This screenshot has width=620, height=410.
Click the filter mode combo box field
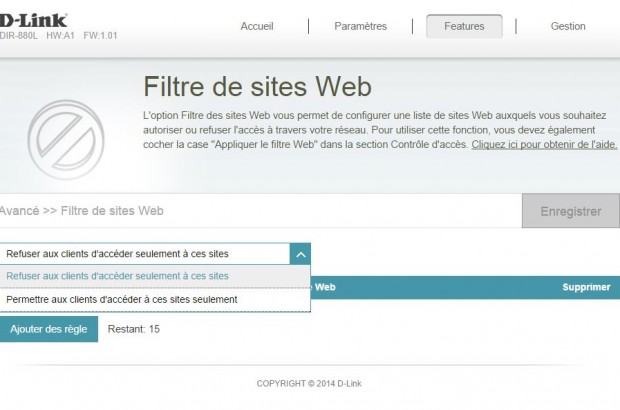tap(145, 254)
